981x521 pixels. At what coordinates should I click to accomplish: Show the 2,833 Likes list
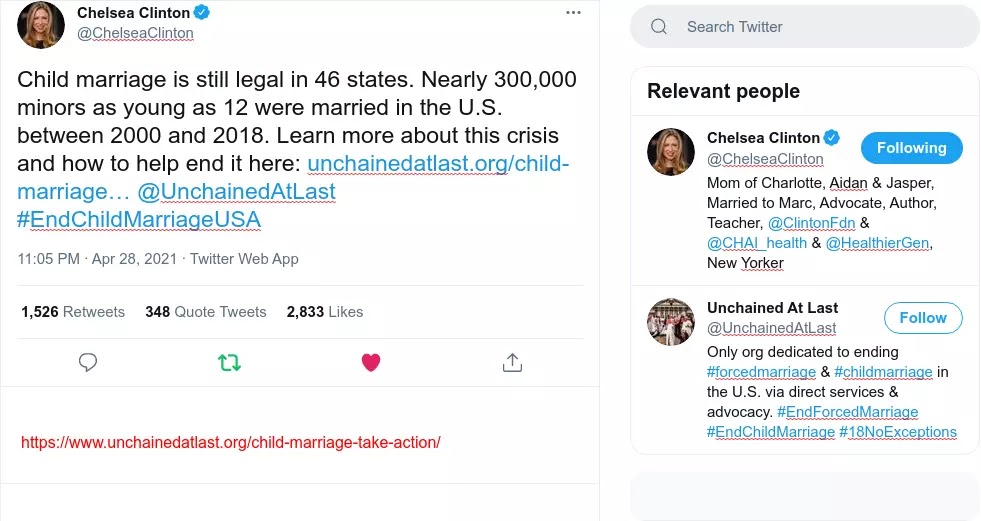click(x=325, y=312)
